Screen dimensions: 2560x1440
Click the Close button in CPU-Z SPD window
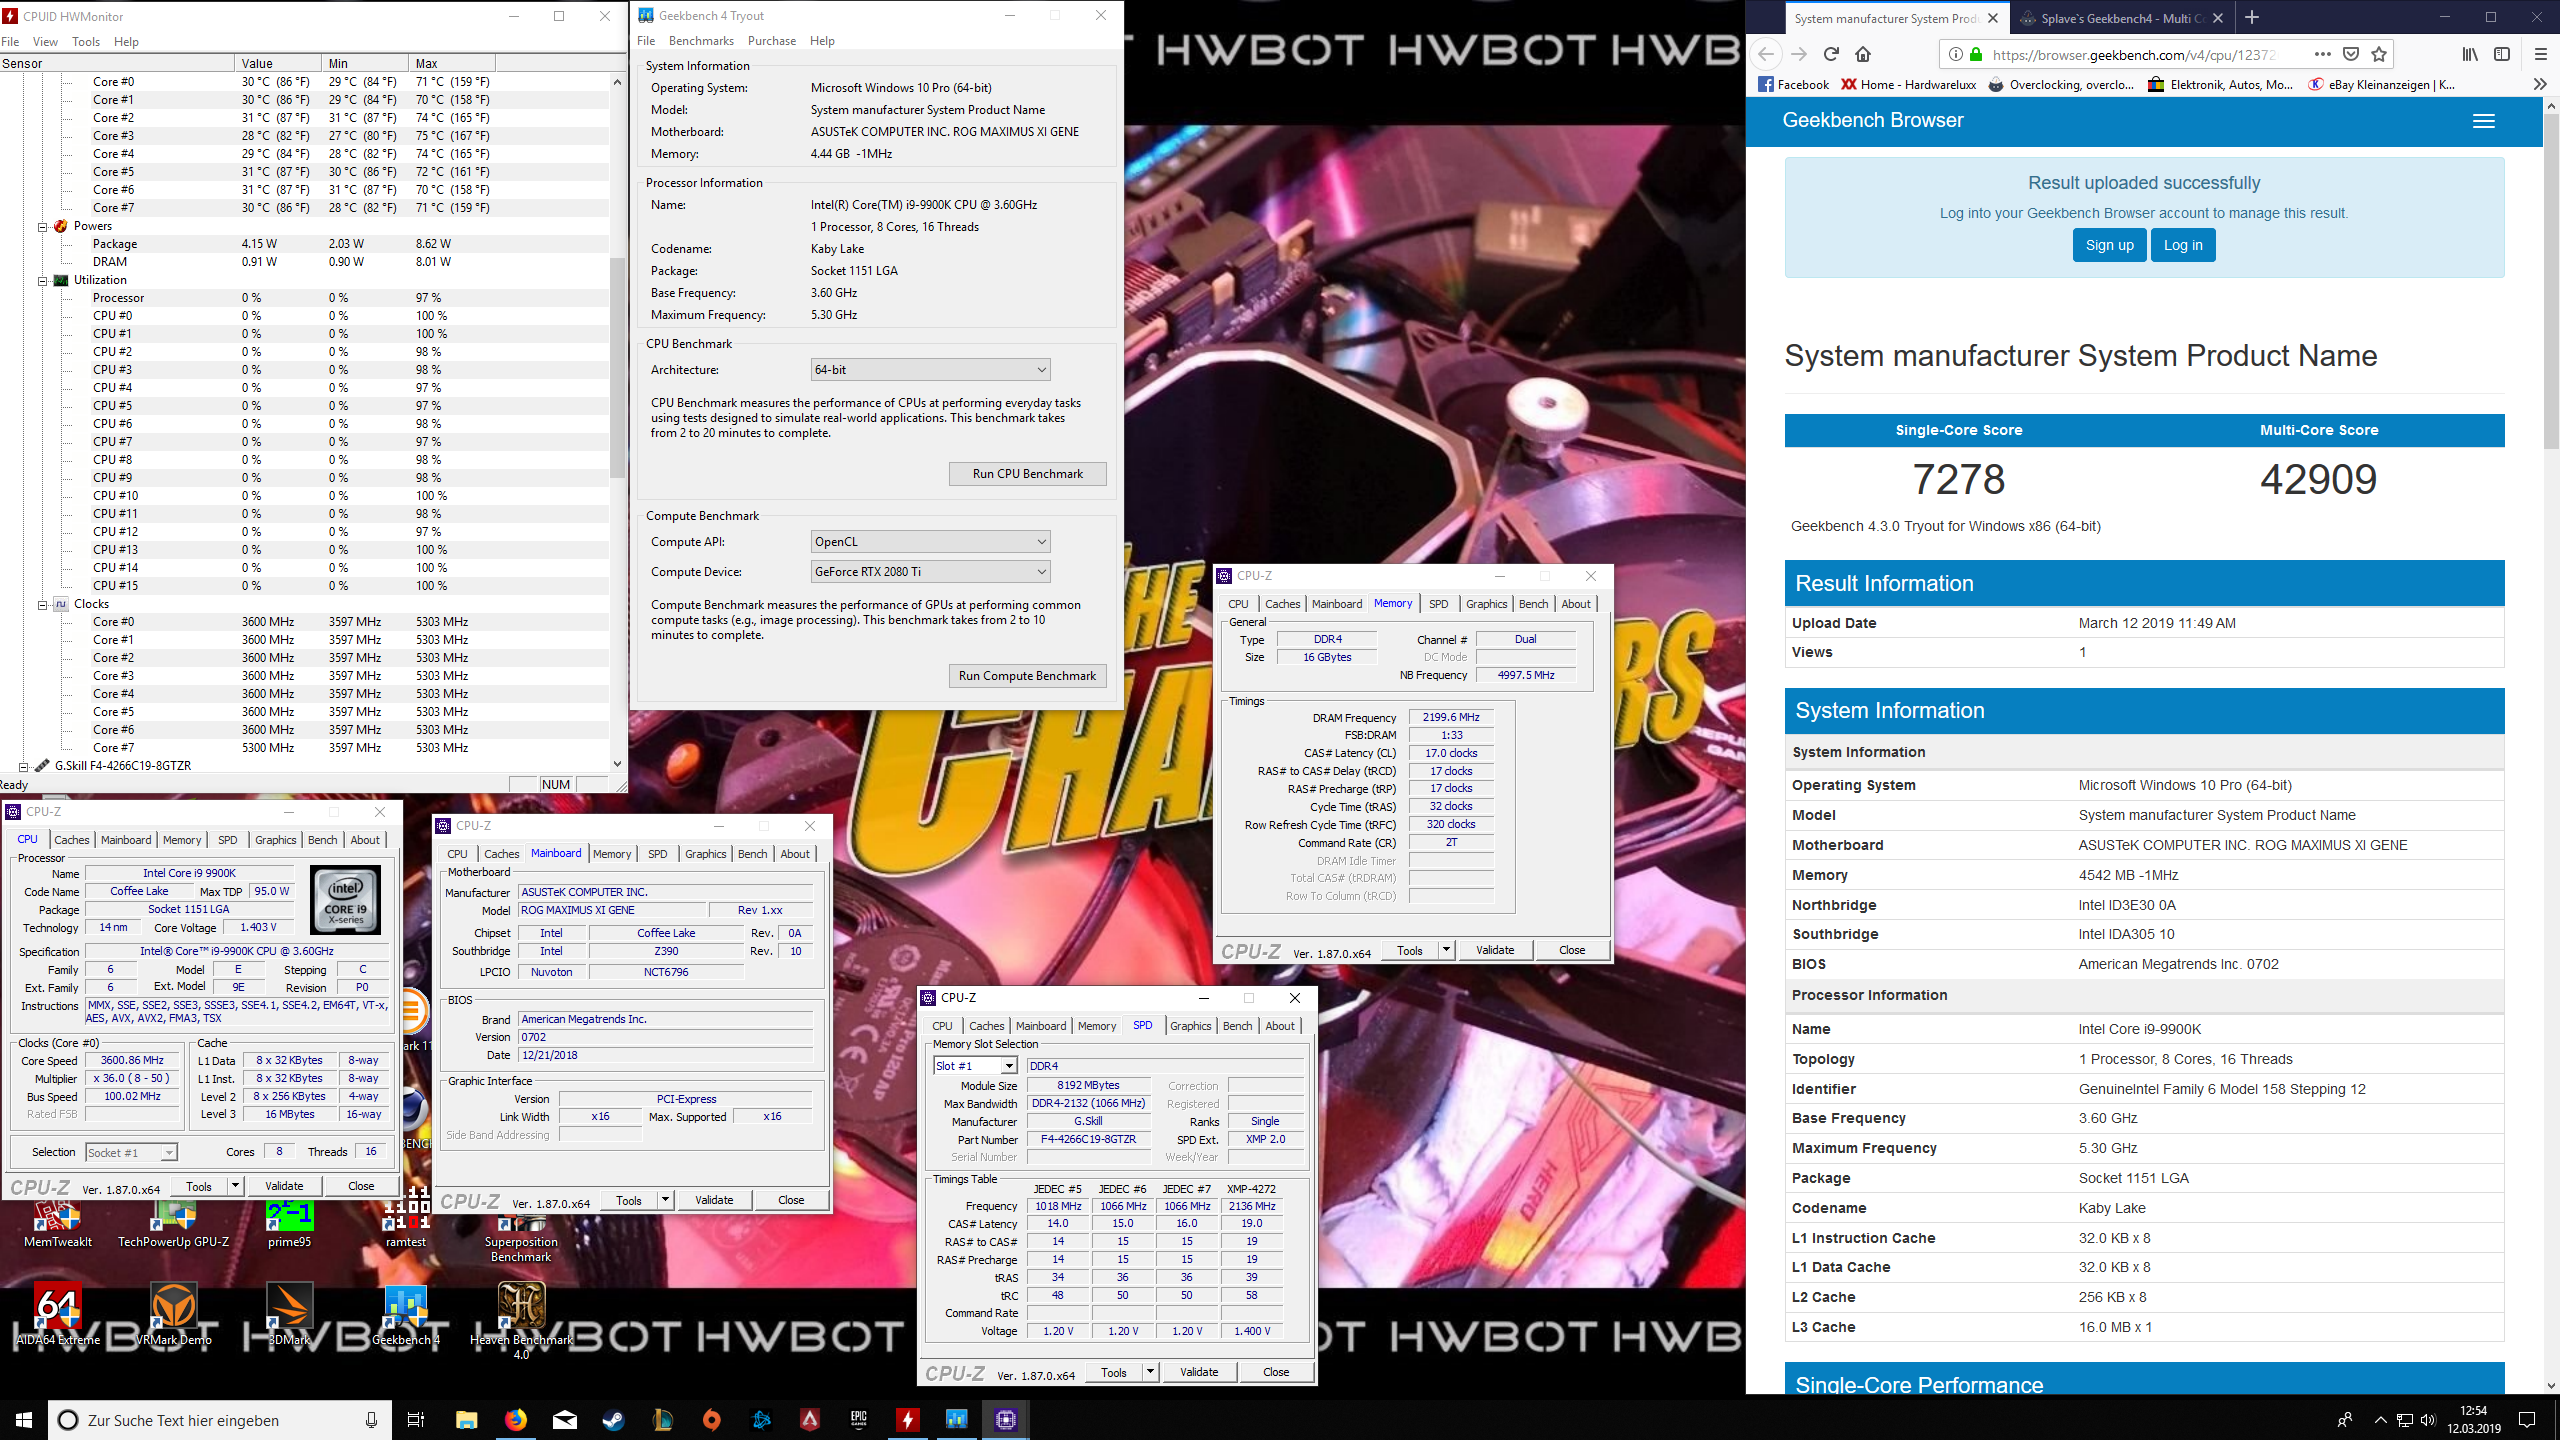coord(1276,1372)
